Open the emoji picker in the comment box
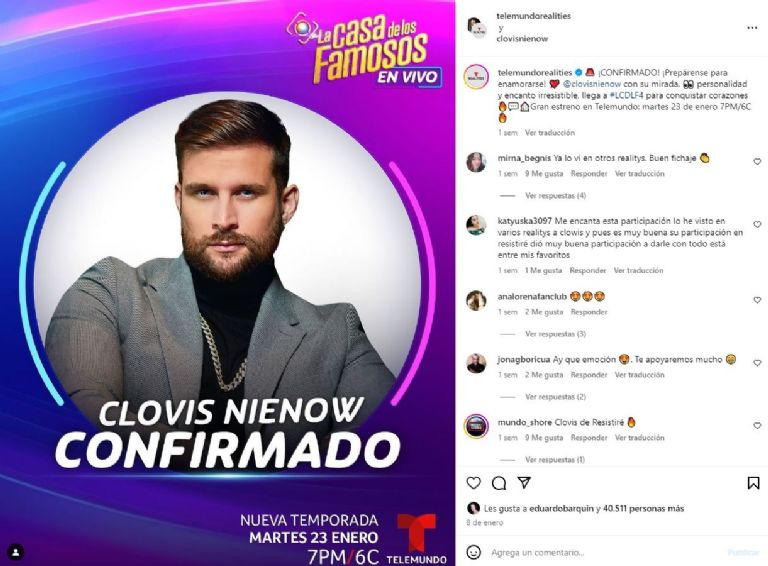 pyautogui.click(x=473, y=552)
